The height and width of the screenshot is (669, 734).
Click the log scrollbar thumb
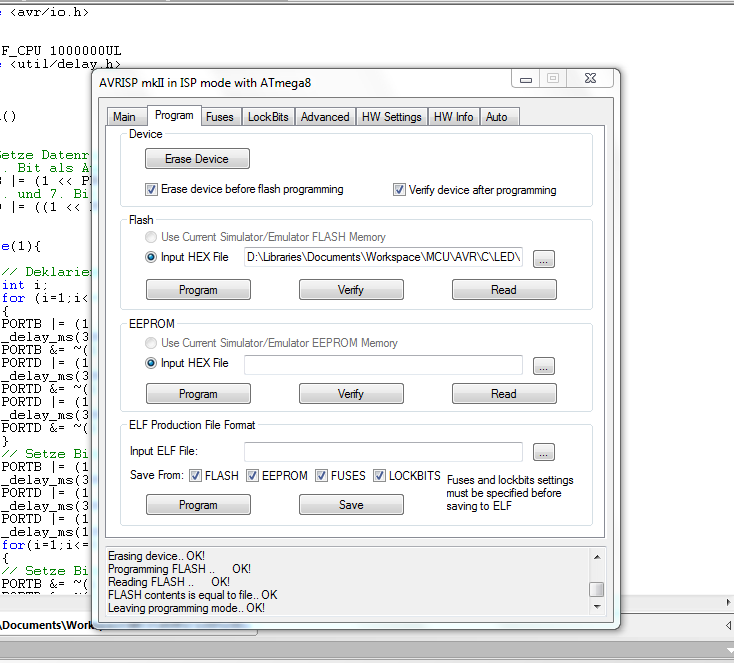point(597,589)
